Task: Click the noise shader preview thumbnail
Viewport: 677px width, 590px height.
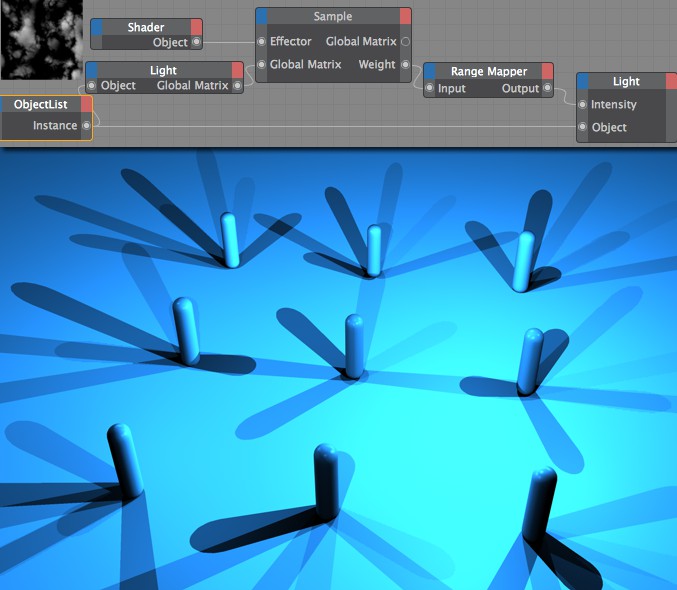Action: pos(41,39)
